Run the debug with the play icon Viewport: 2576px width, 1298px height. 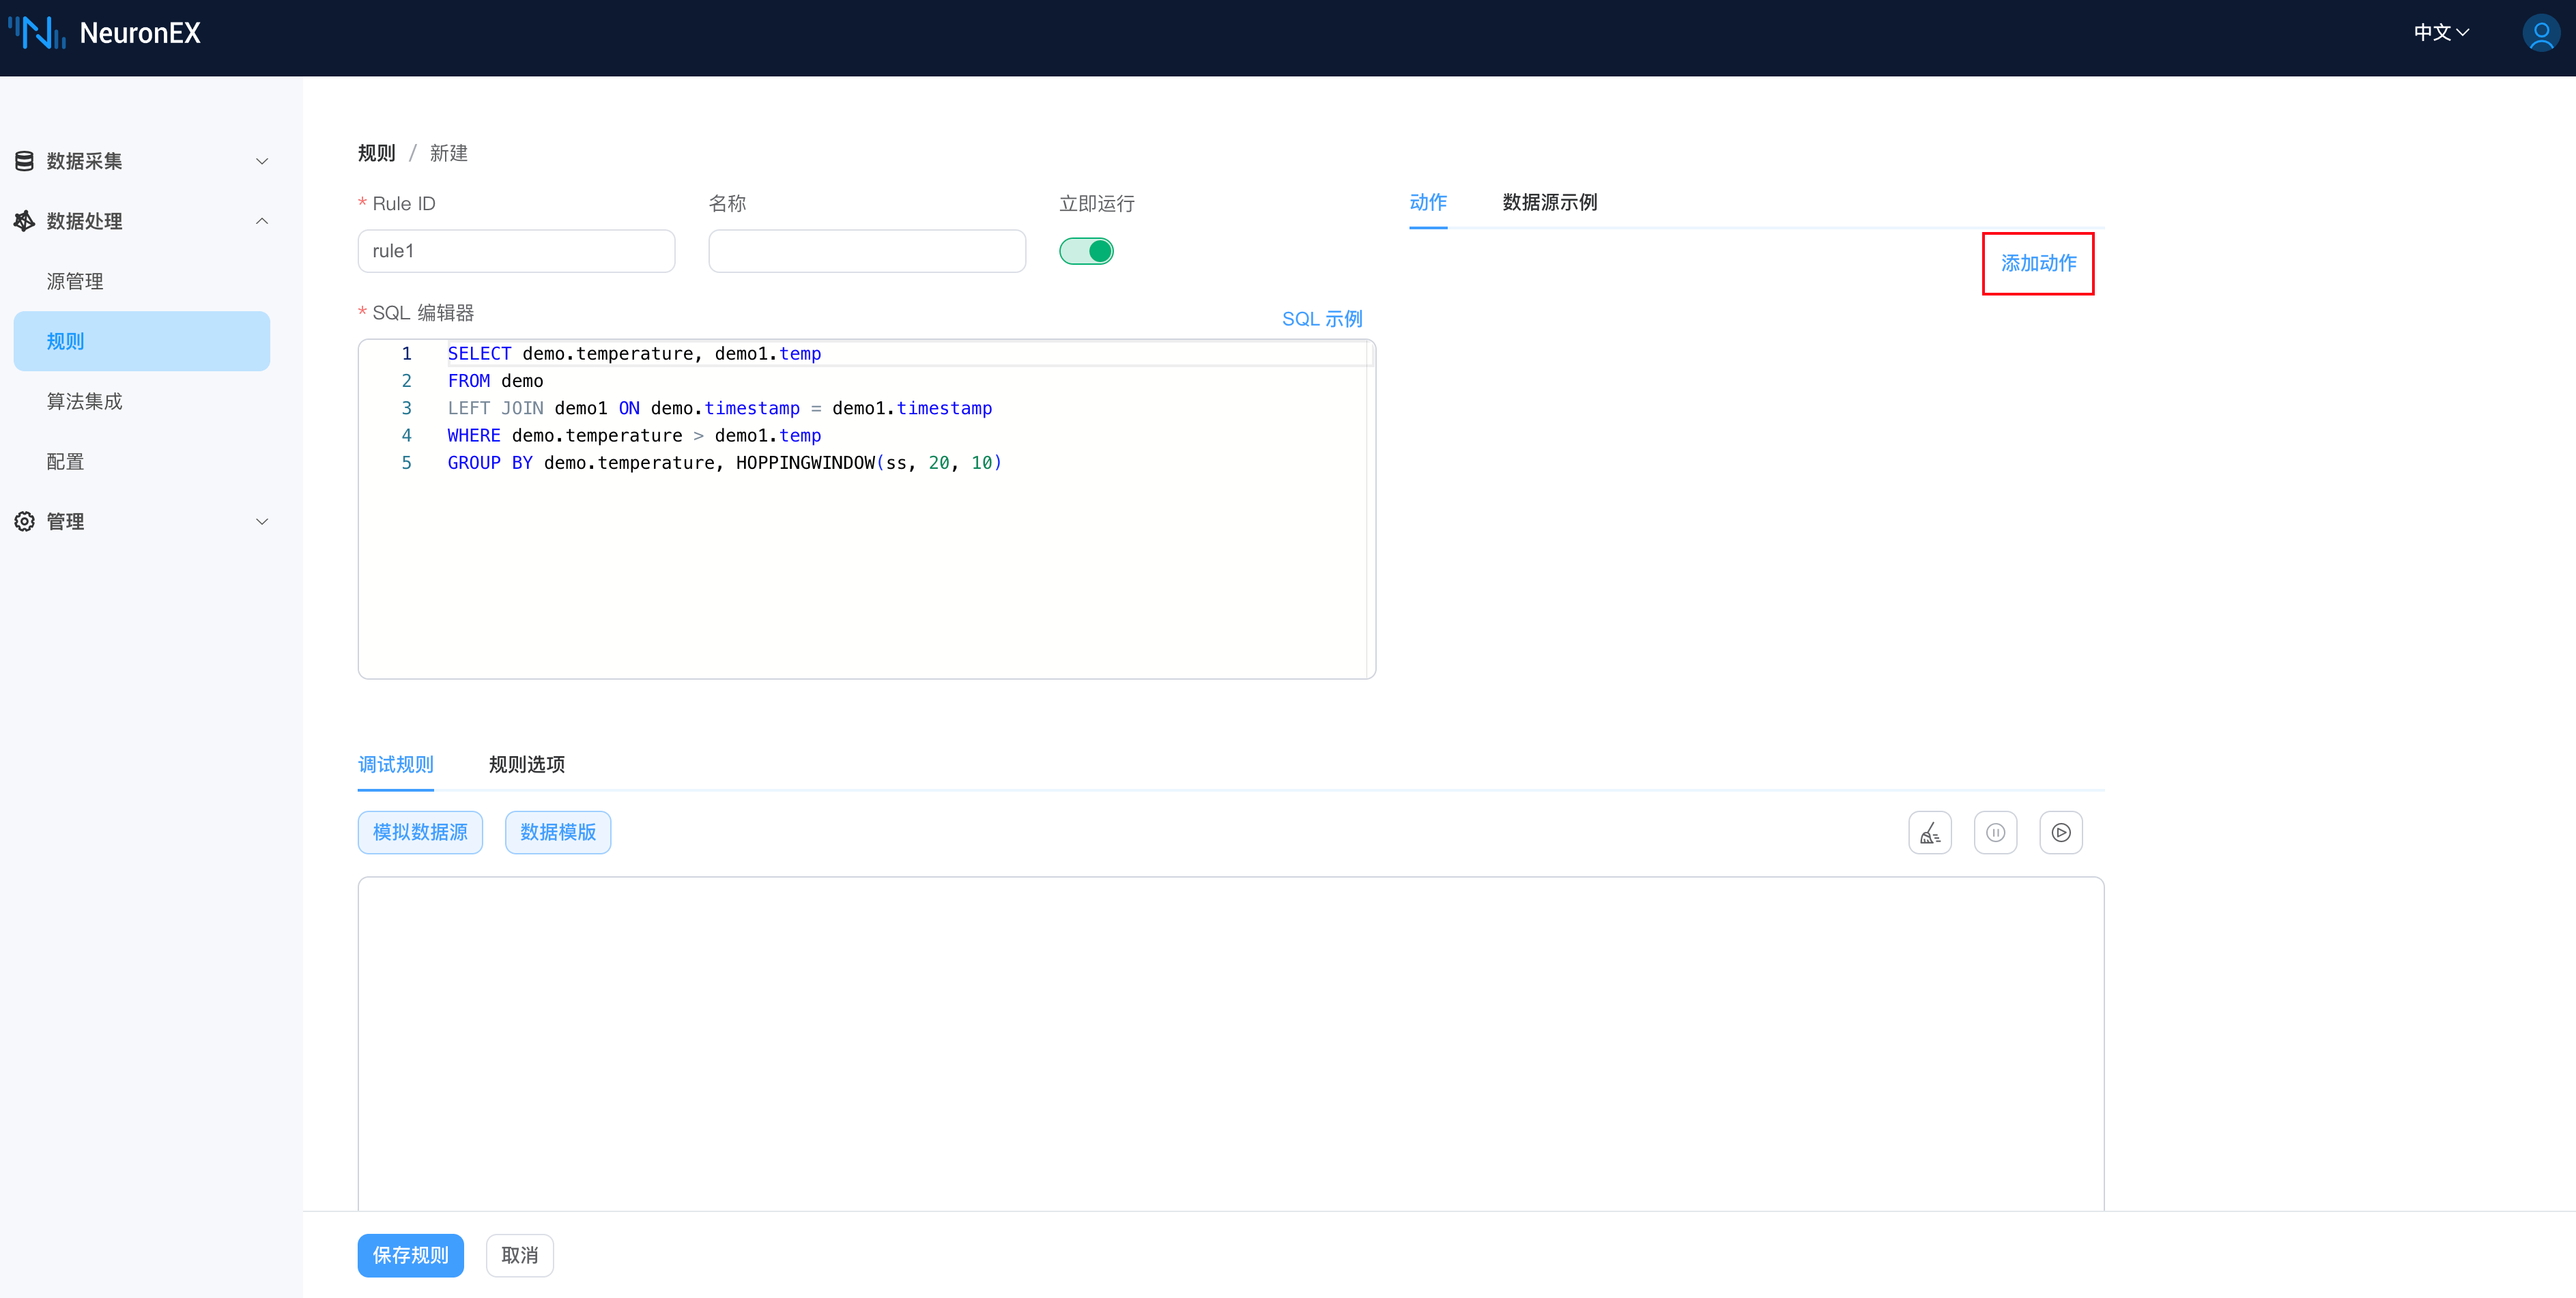tap(2061, 832)
